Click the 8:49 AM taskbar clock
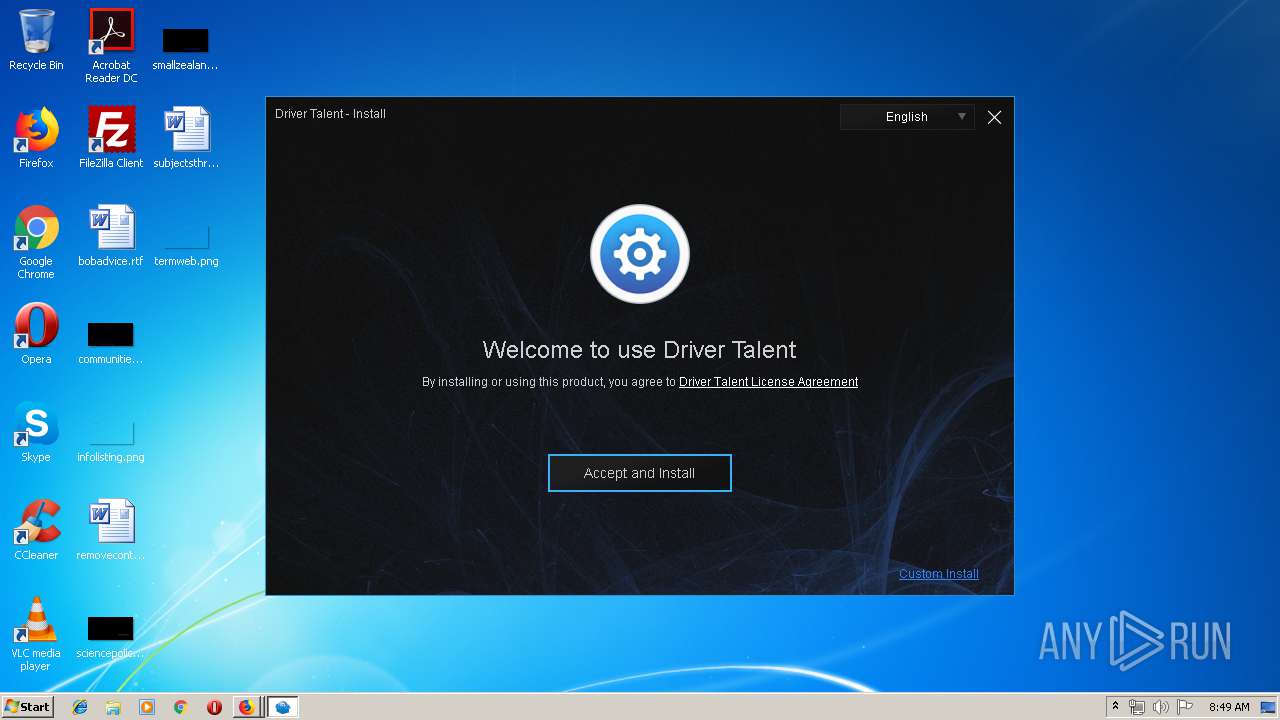This screenshot has width=1280, height=720. coord(1229,707)
